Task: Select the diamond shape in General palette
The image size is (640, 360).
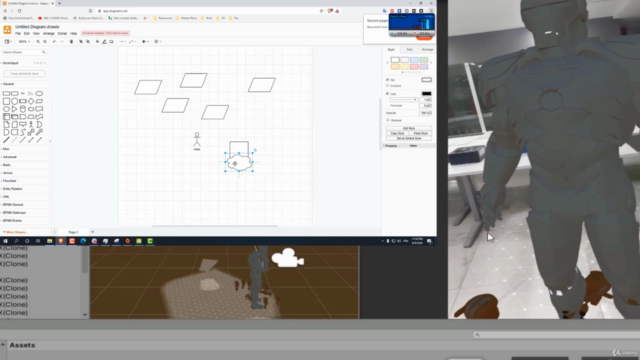Action: [31, 101]
